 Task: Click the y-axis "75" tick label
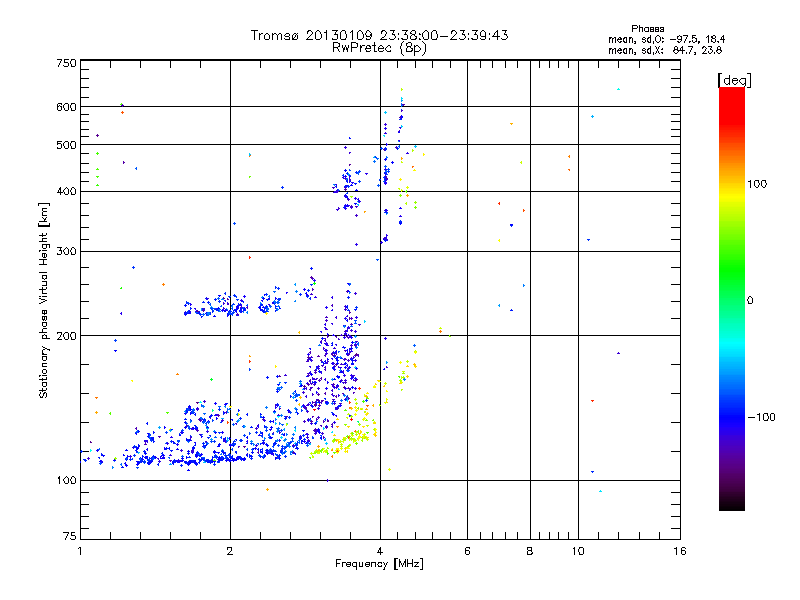coord(70,536)
